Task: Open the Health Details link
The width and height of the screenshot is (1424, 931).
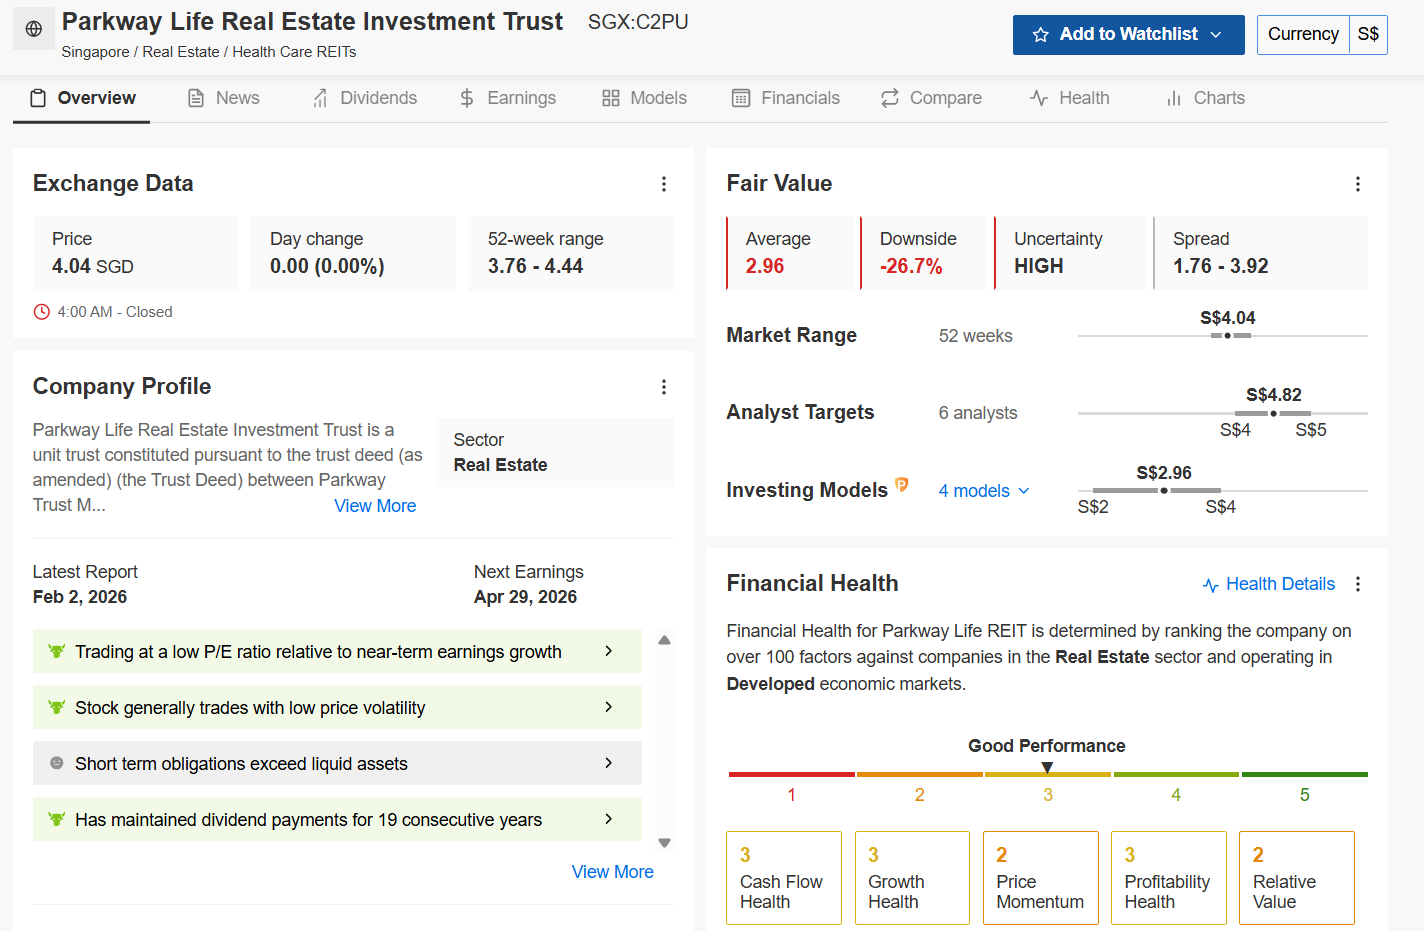Action: [x=1269, y=584]
